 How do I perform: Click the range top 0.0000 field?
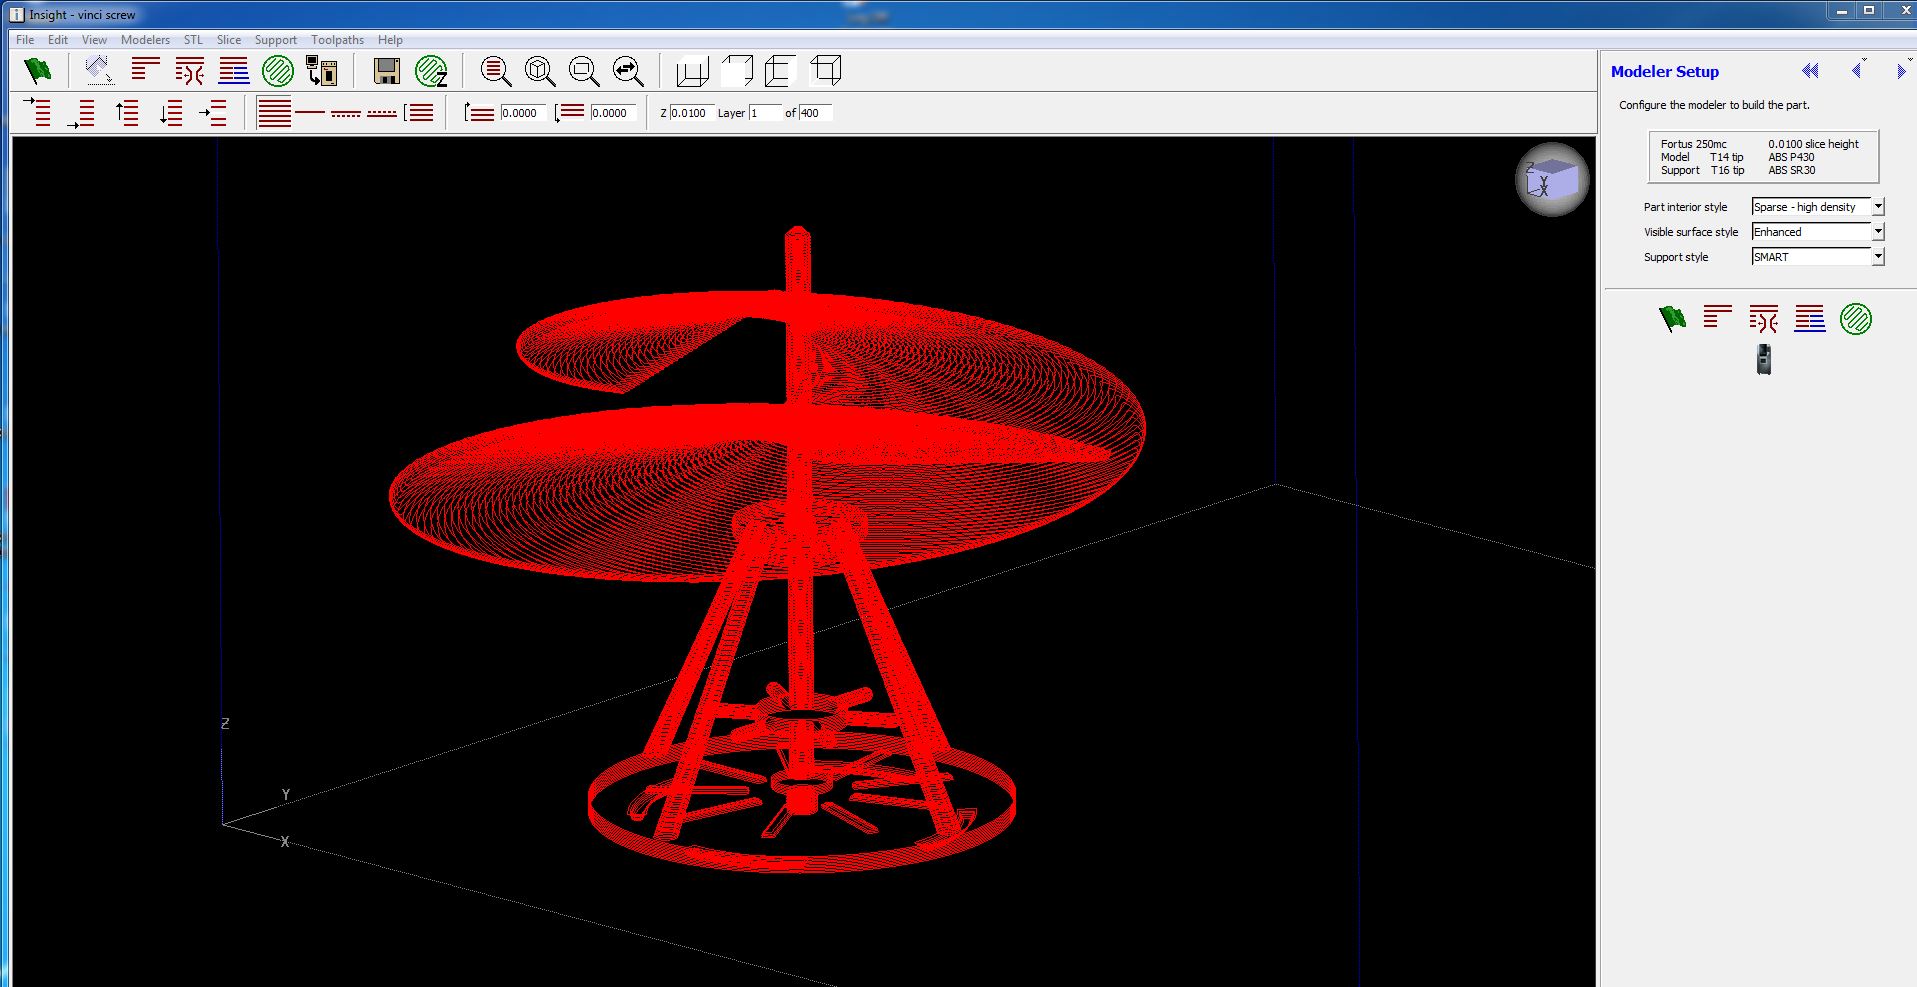(x=523, y=113)
